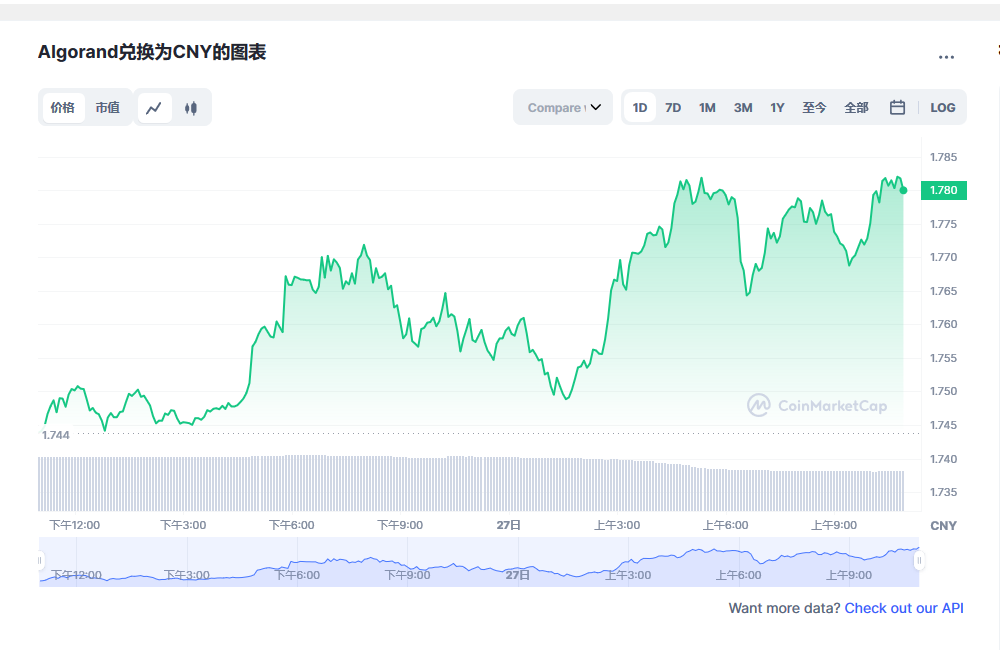Click the right handle of range slider
Viewport: 1000px width, 650px height.
919,561
